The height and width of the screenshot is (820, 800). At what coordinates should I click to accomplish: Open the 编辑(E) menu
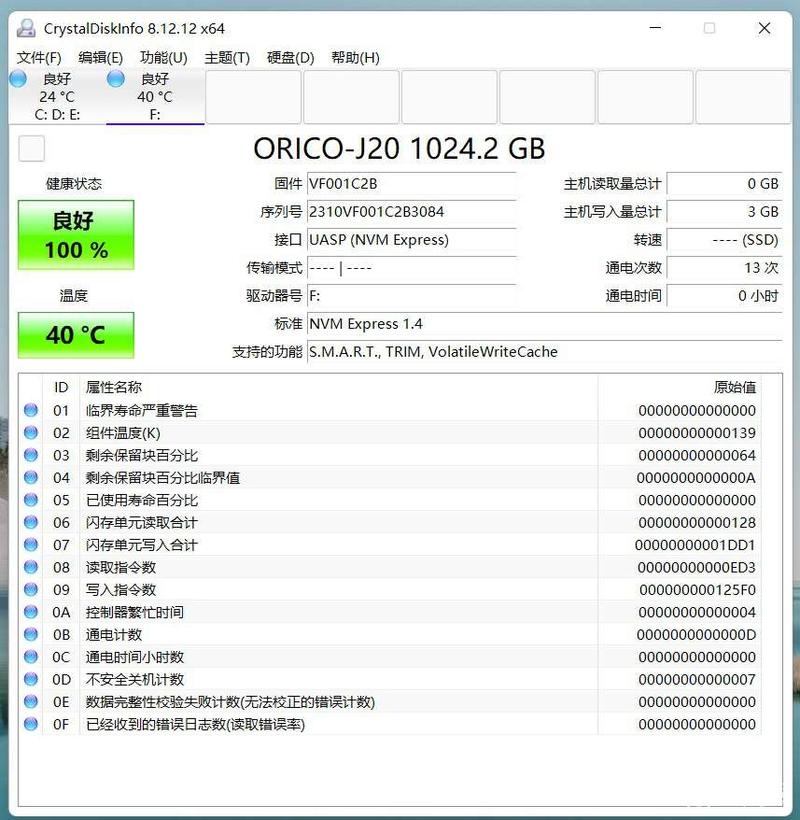100,58
